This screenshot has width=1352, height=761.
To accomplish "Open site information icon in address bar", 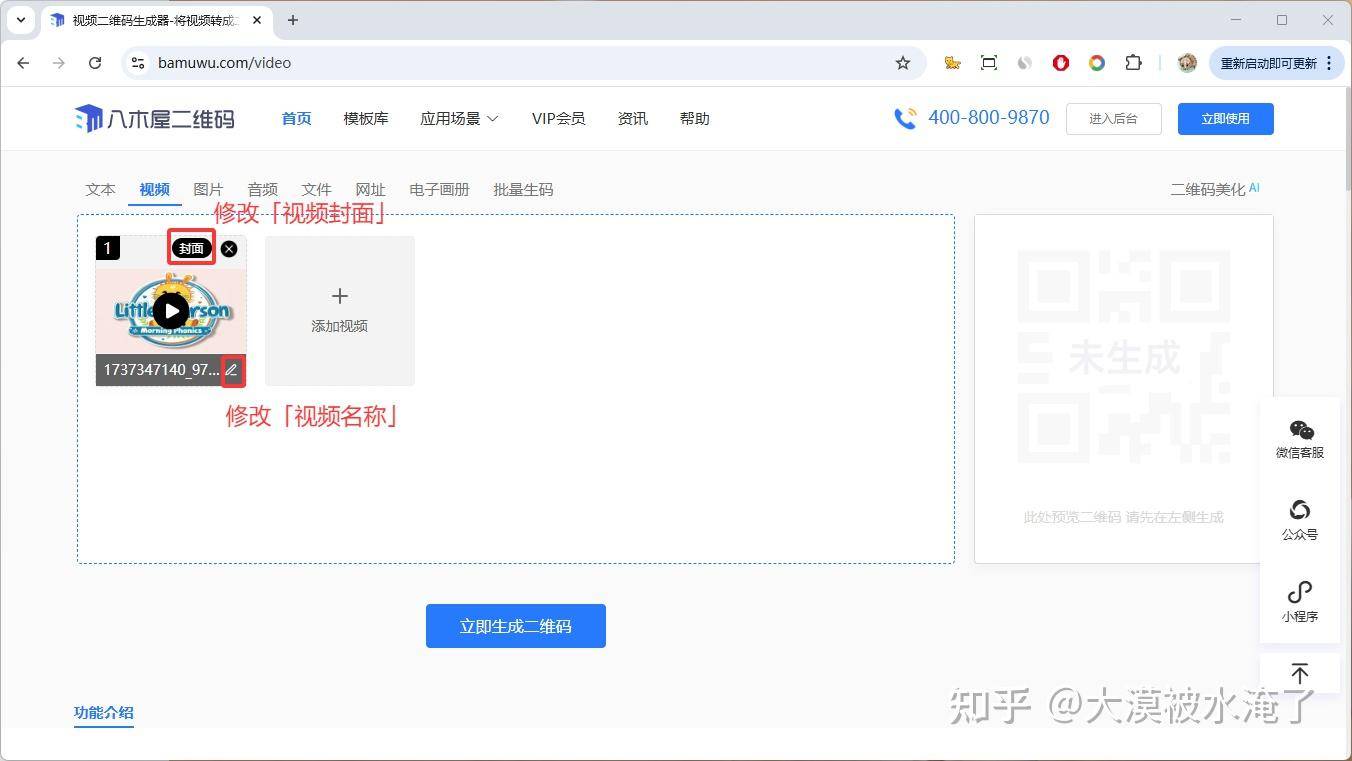I will (138, 62).
